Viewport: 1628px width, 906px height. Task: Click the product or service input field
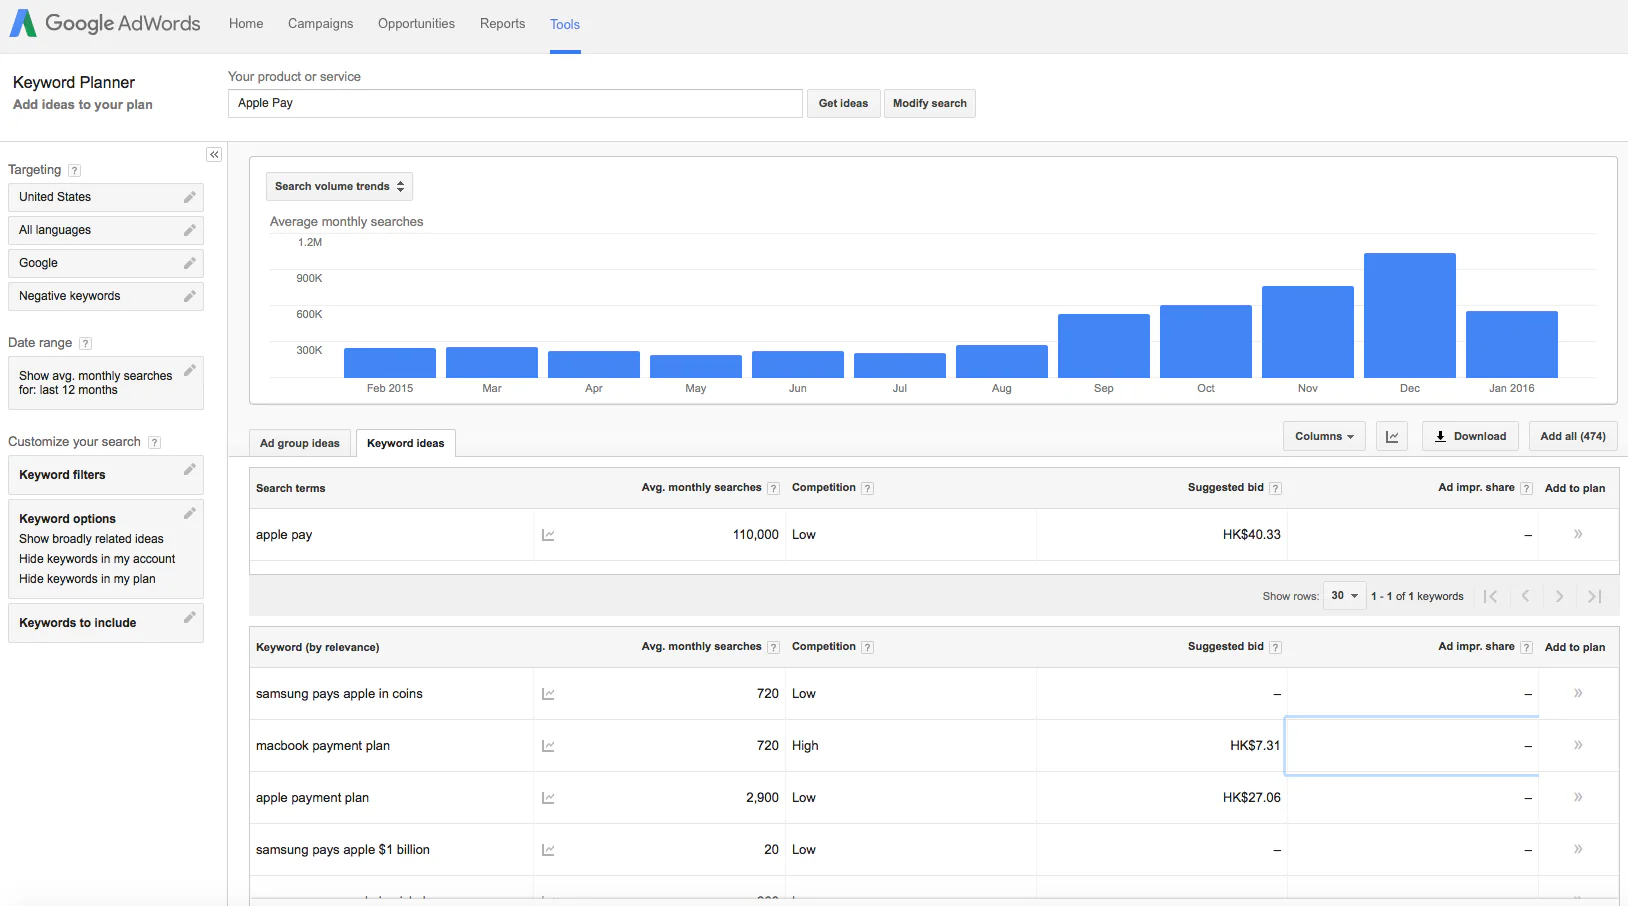click(515, 103)
